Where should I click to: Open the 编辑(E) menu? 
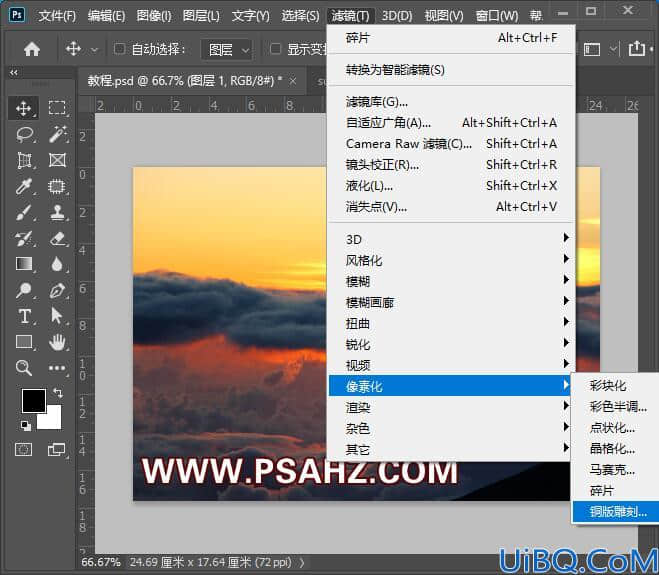click(106, 16)
